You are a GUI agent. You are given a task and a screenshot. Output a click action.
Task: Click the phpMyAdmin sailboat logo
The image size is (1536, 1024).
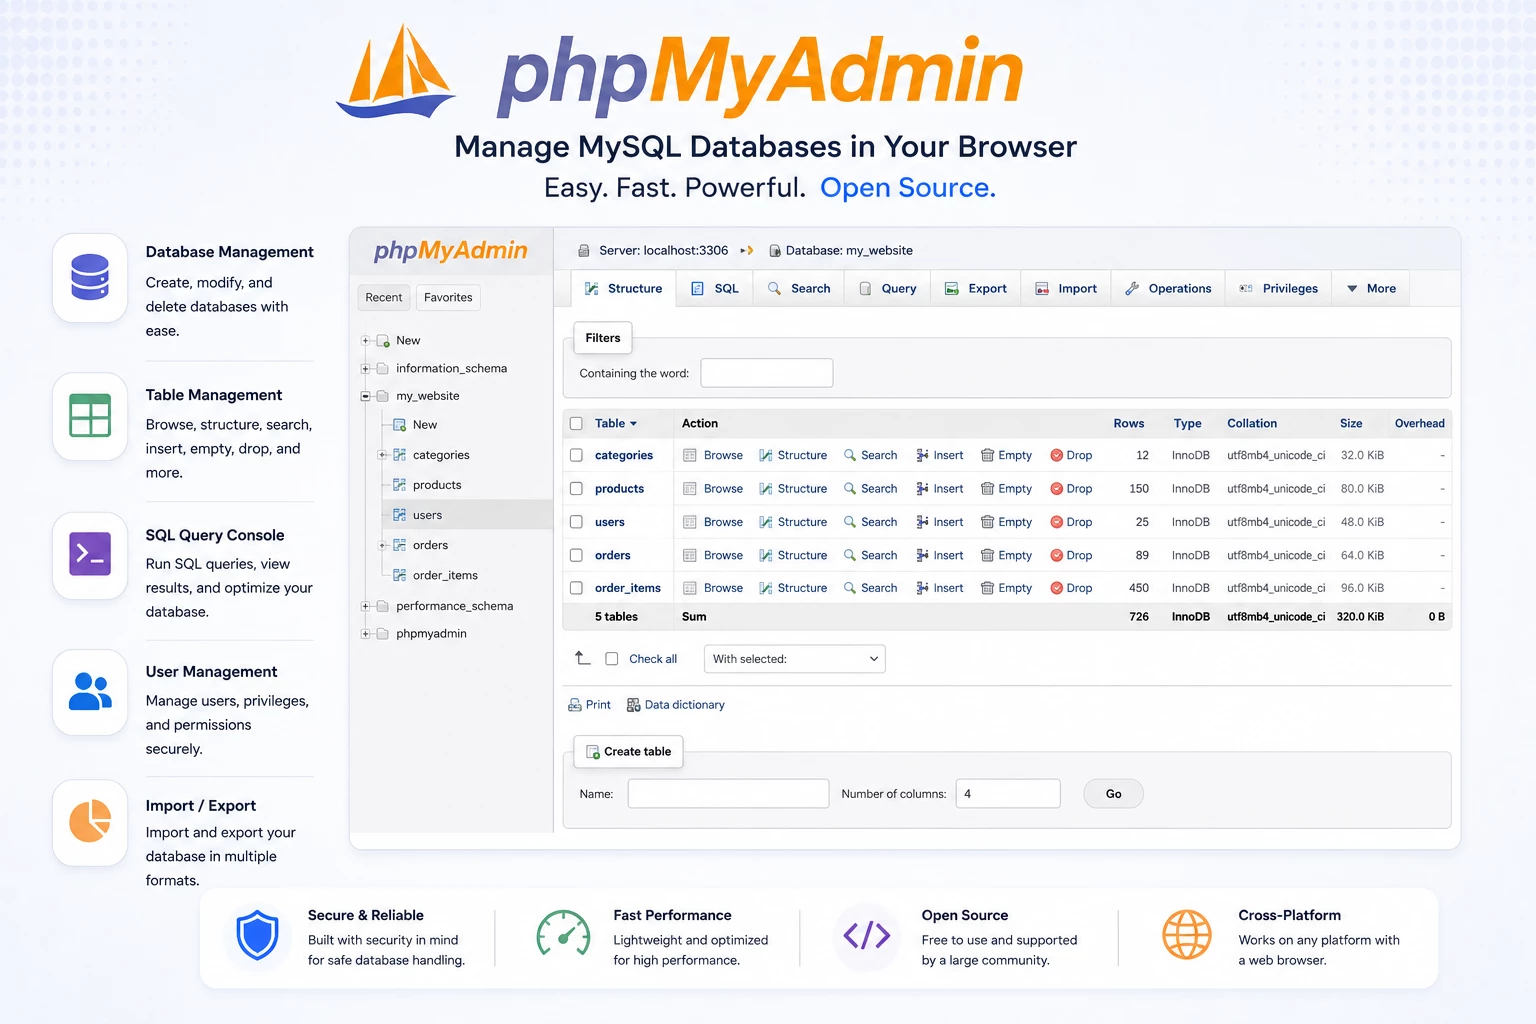[396, 70]
